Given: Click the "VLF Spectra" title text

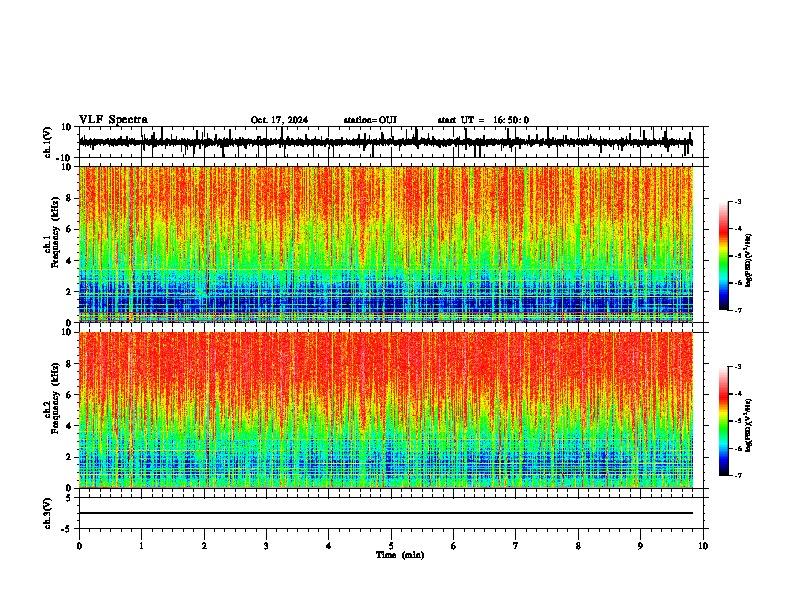Looking at the screenshot, I should 113,120.
